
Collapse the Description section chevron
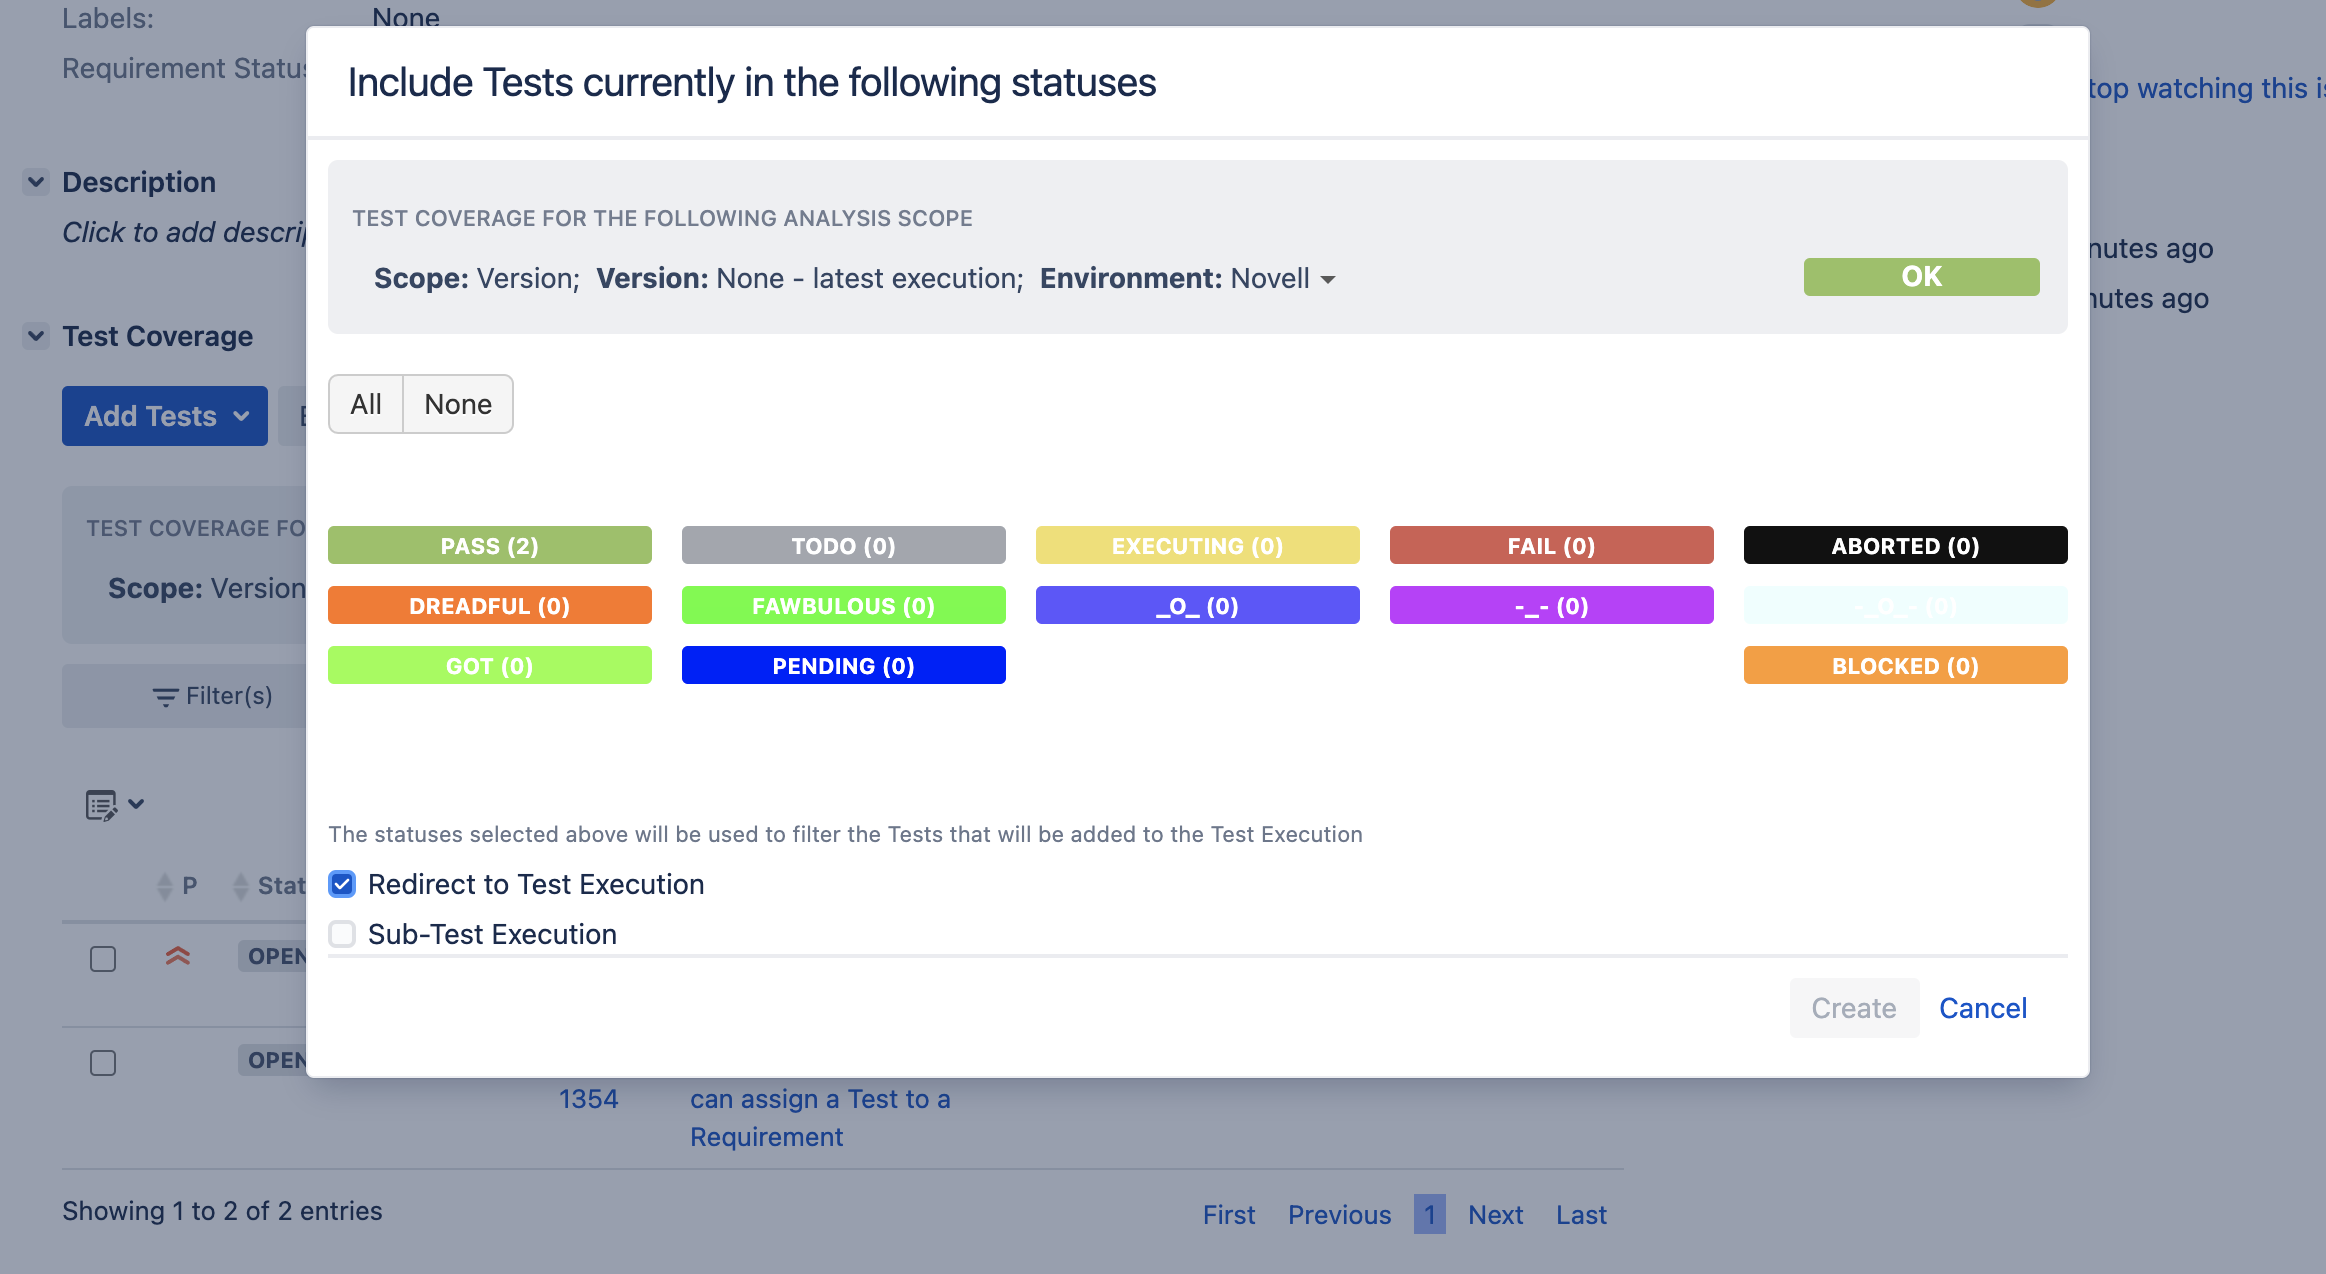point(36,182)
